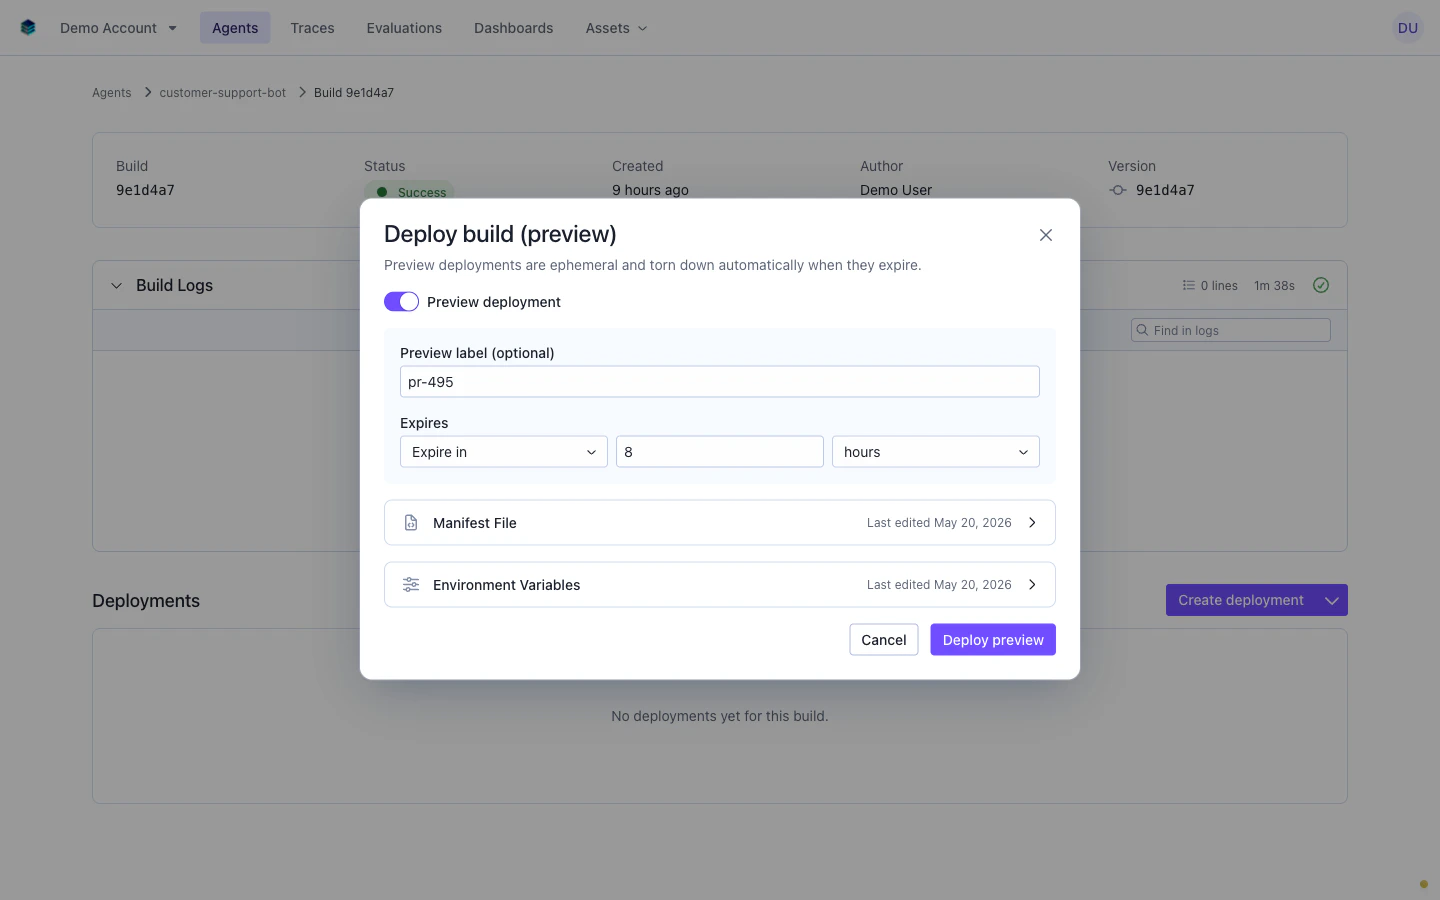This screenshot has width=1440, height=900.
Task: Switch to the Traces tab
Action: click(312, 28)
